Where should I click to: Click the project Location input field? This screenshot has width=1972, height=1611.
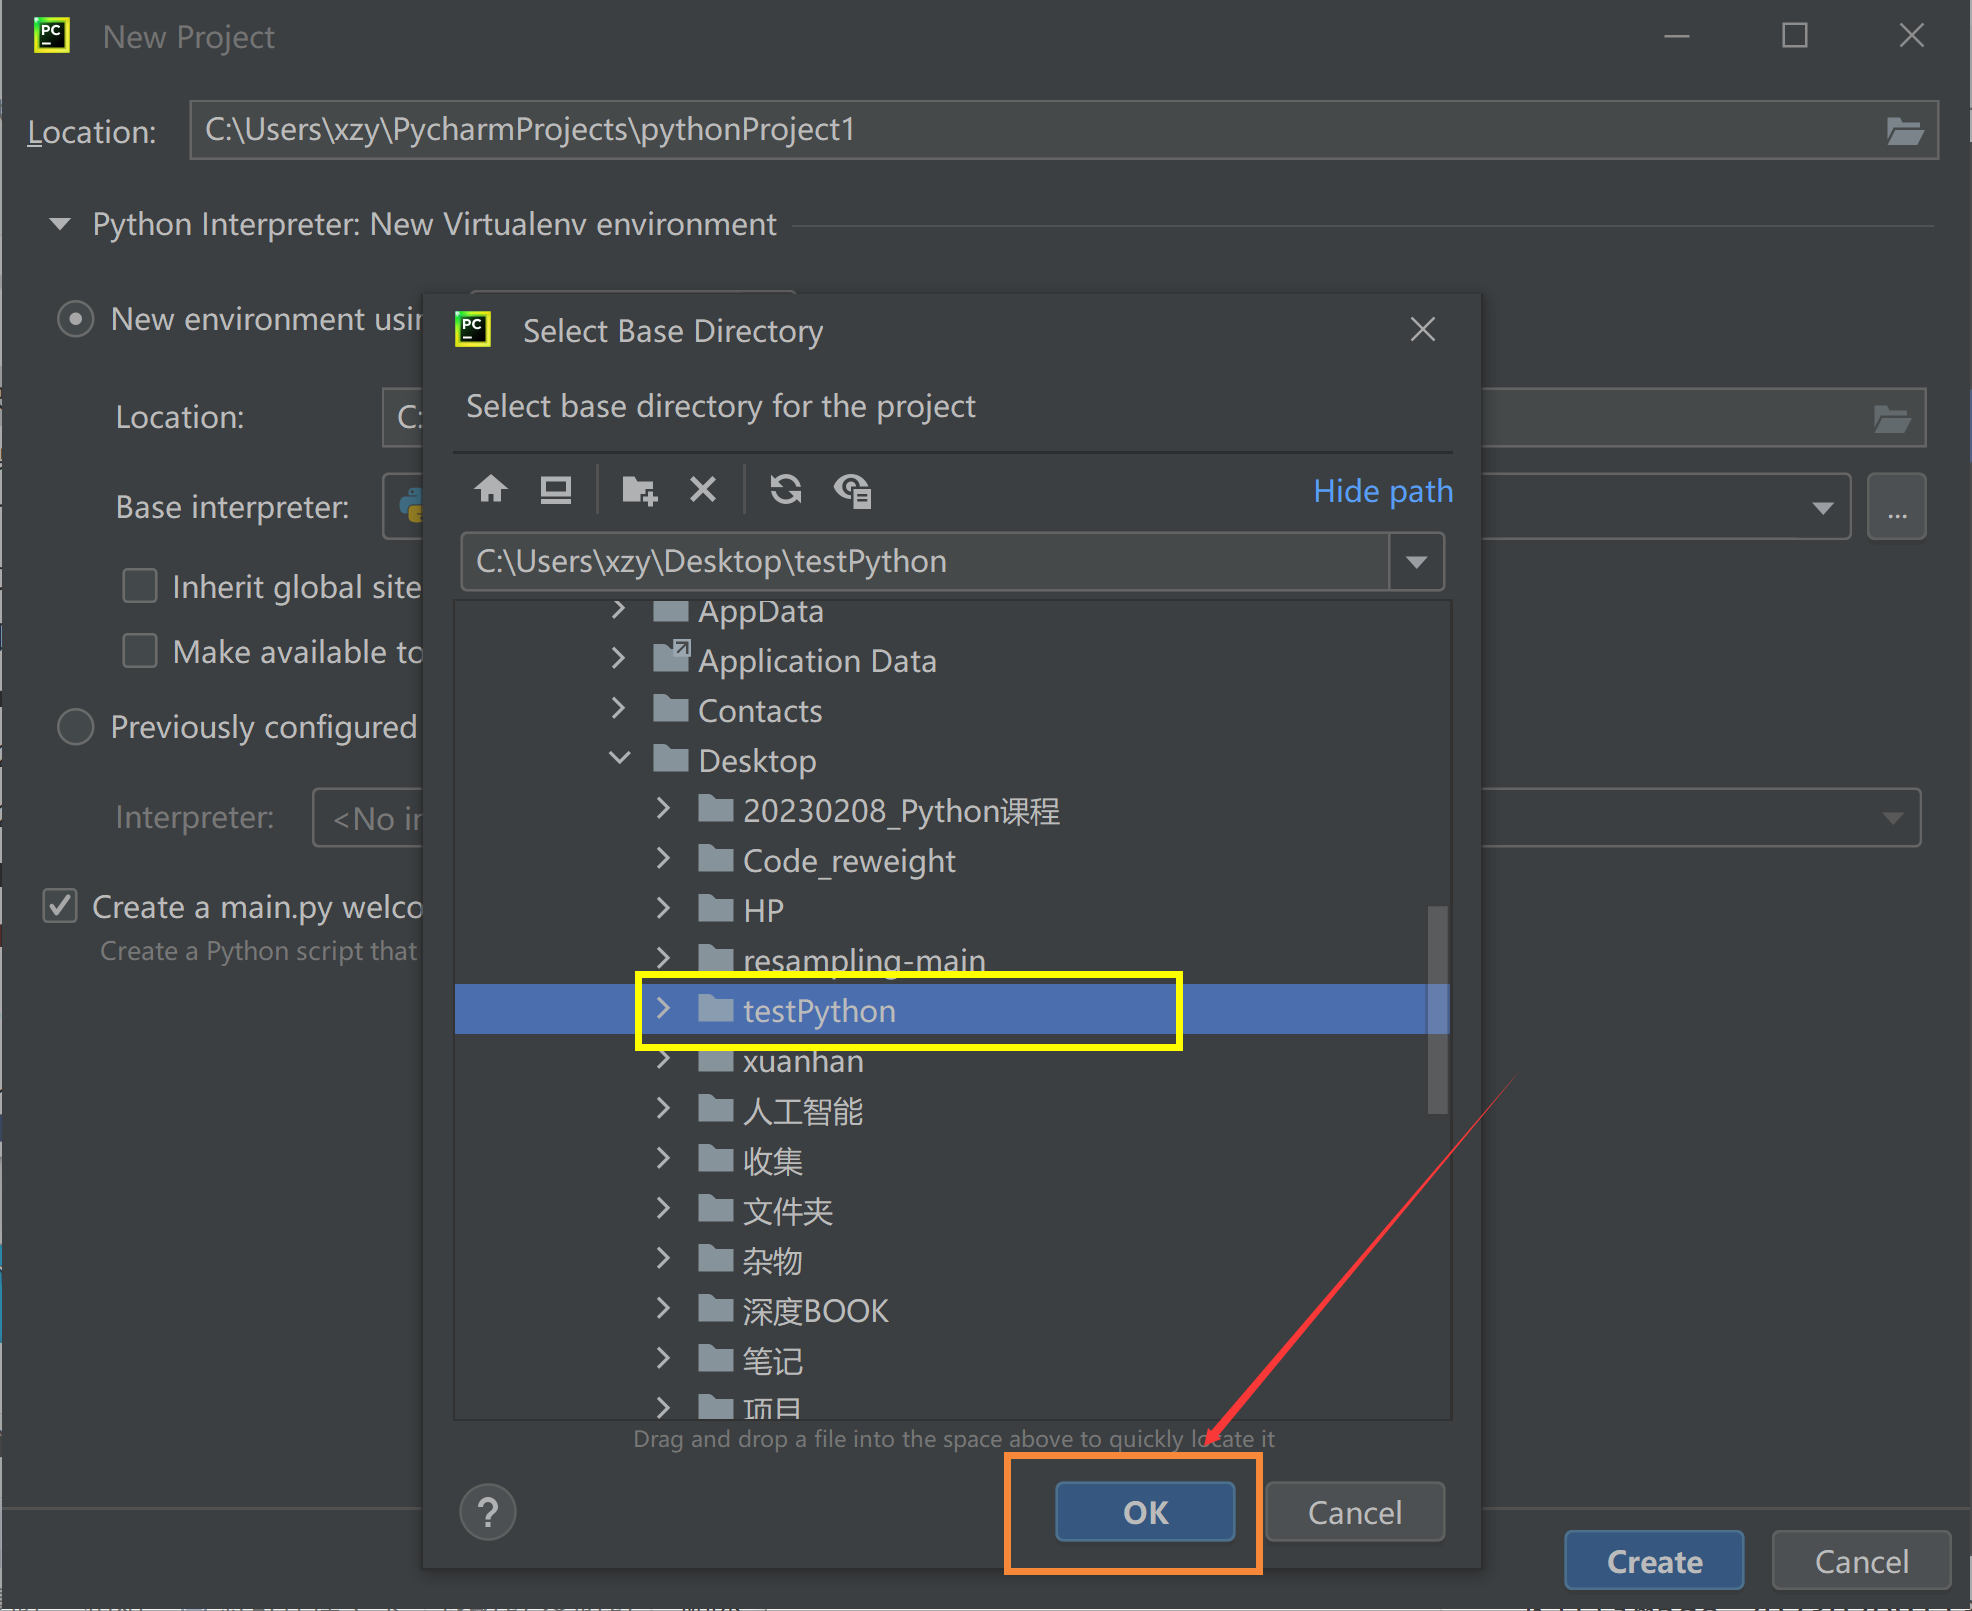pos(1048,131)
